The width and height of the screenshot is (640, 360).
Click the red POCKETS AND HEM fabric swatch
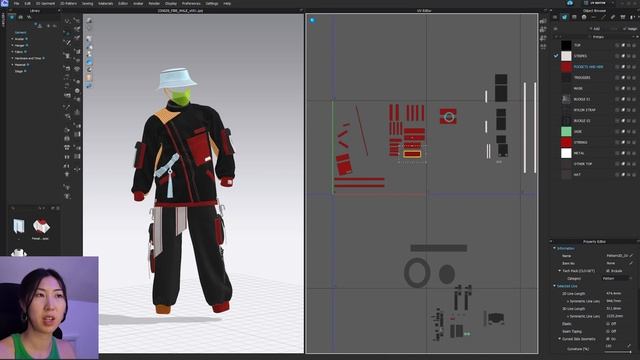(x=566, y=67)
